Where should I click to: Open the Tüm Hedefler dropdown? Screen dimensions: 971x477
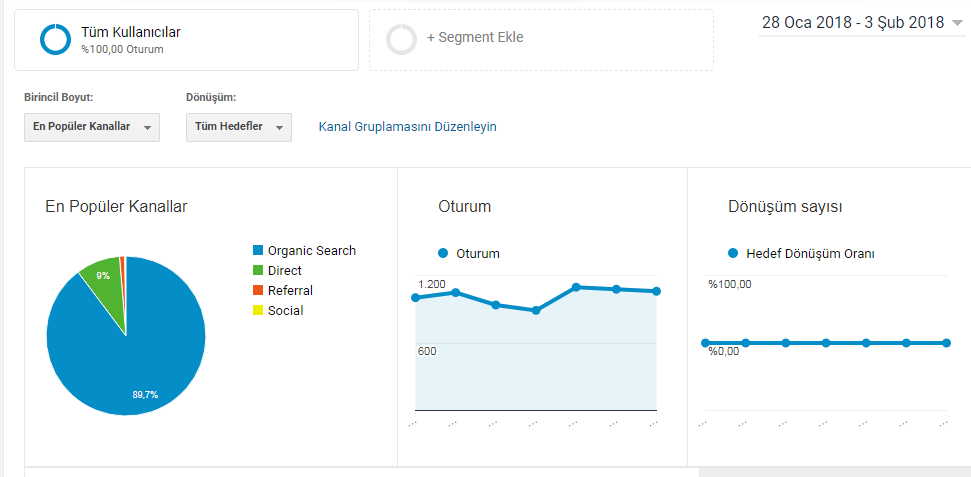[x=239, y=127]
